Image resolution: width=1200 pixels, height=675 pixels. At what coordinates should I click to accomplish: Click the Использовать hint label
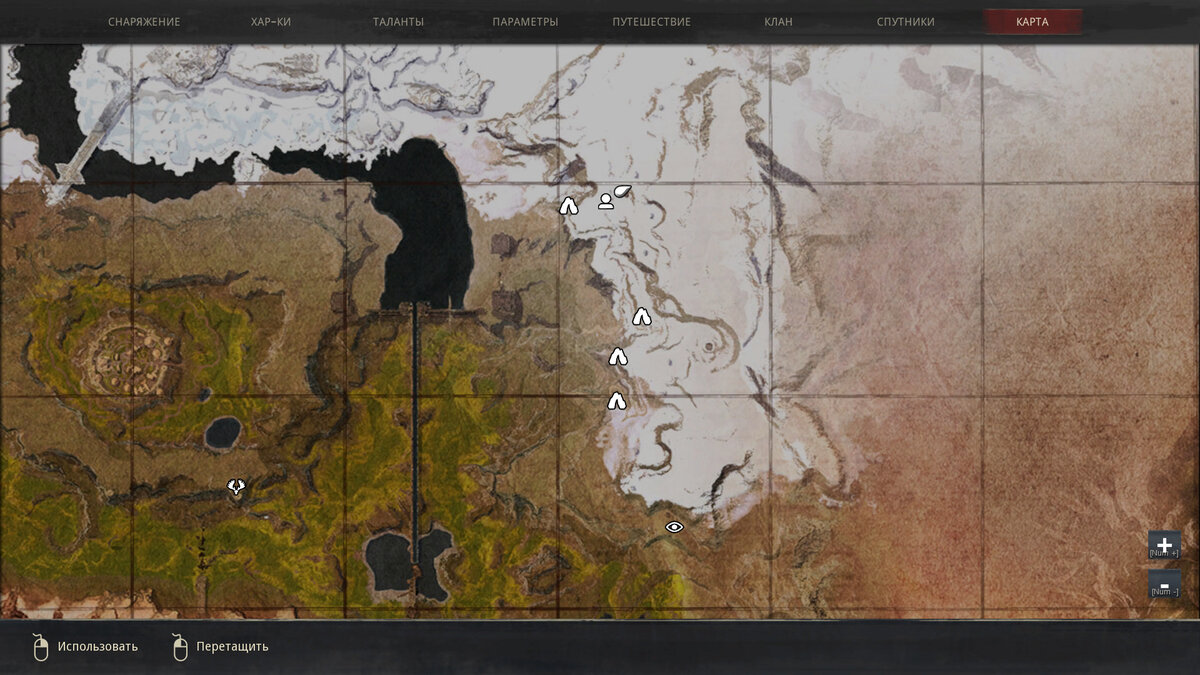point(98,646)
